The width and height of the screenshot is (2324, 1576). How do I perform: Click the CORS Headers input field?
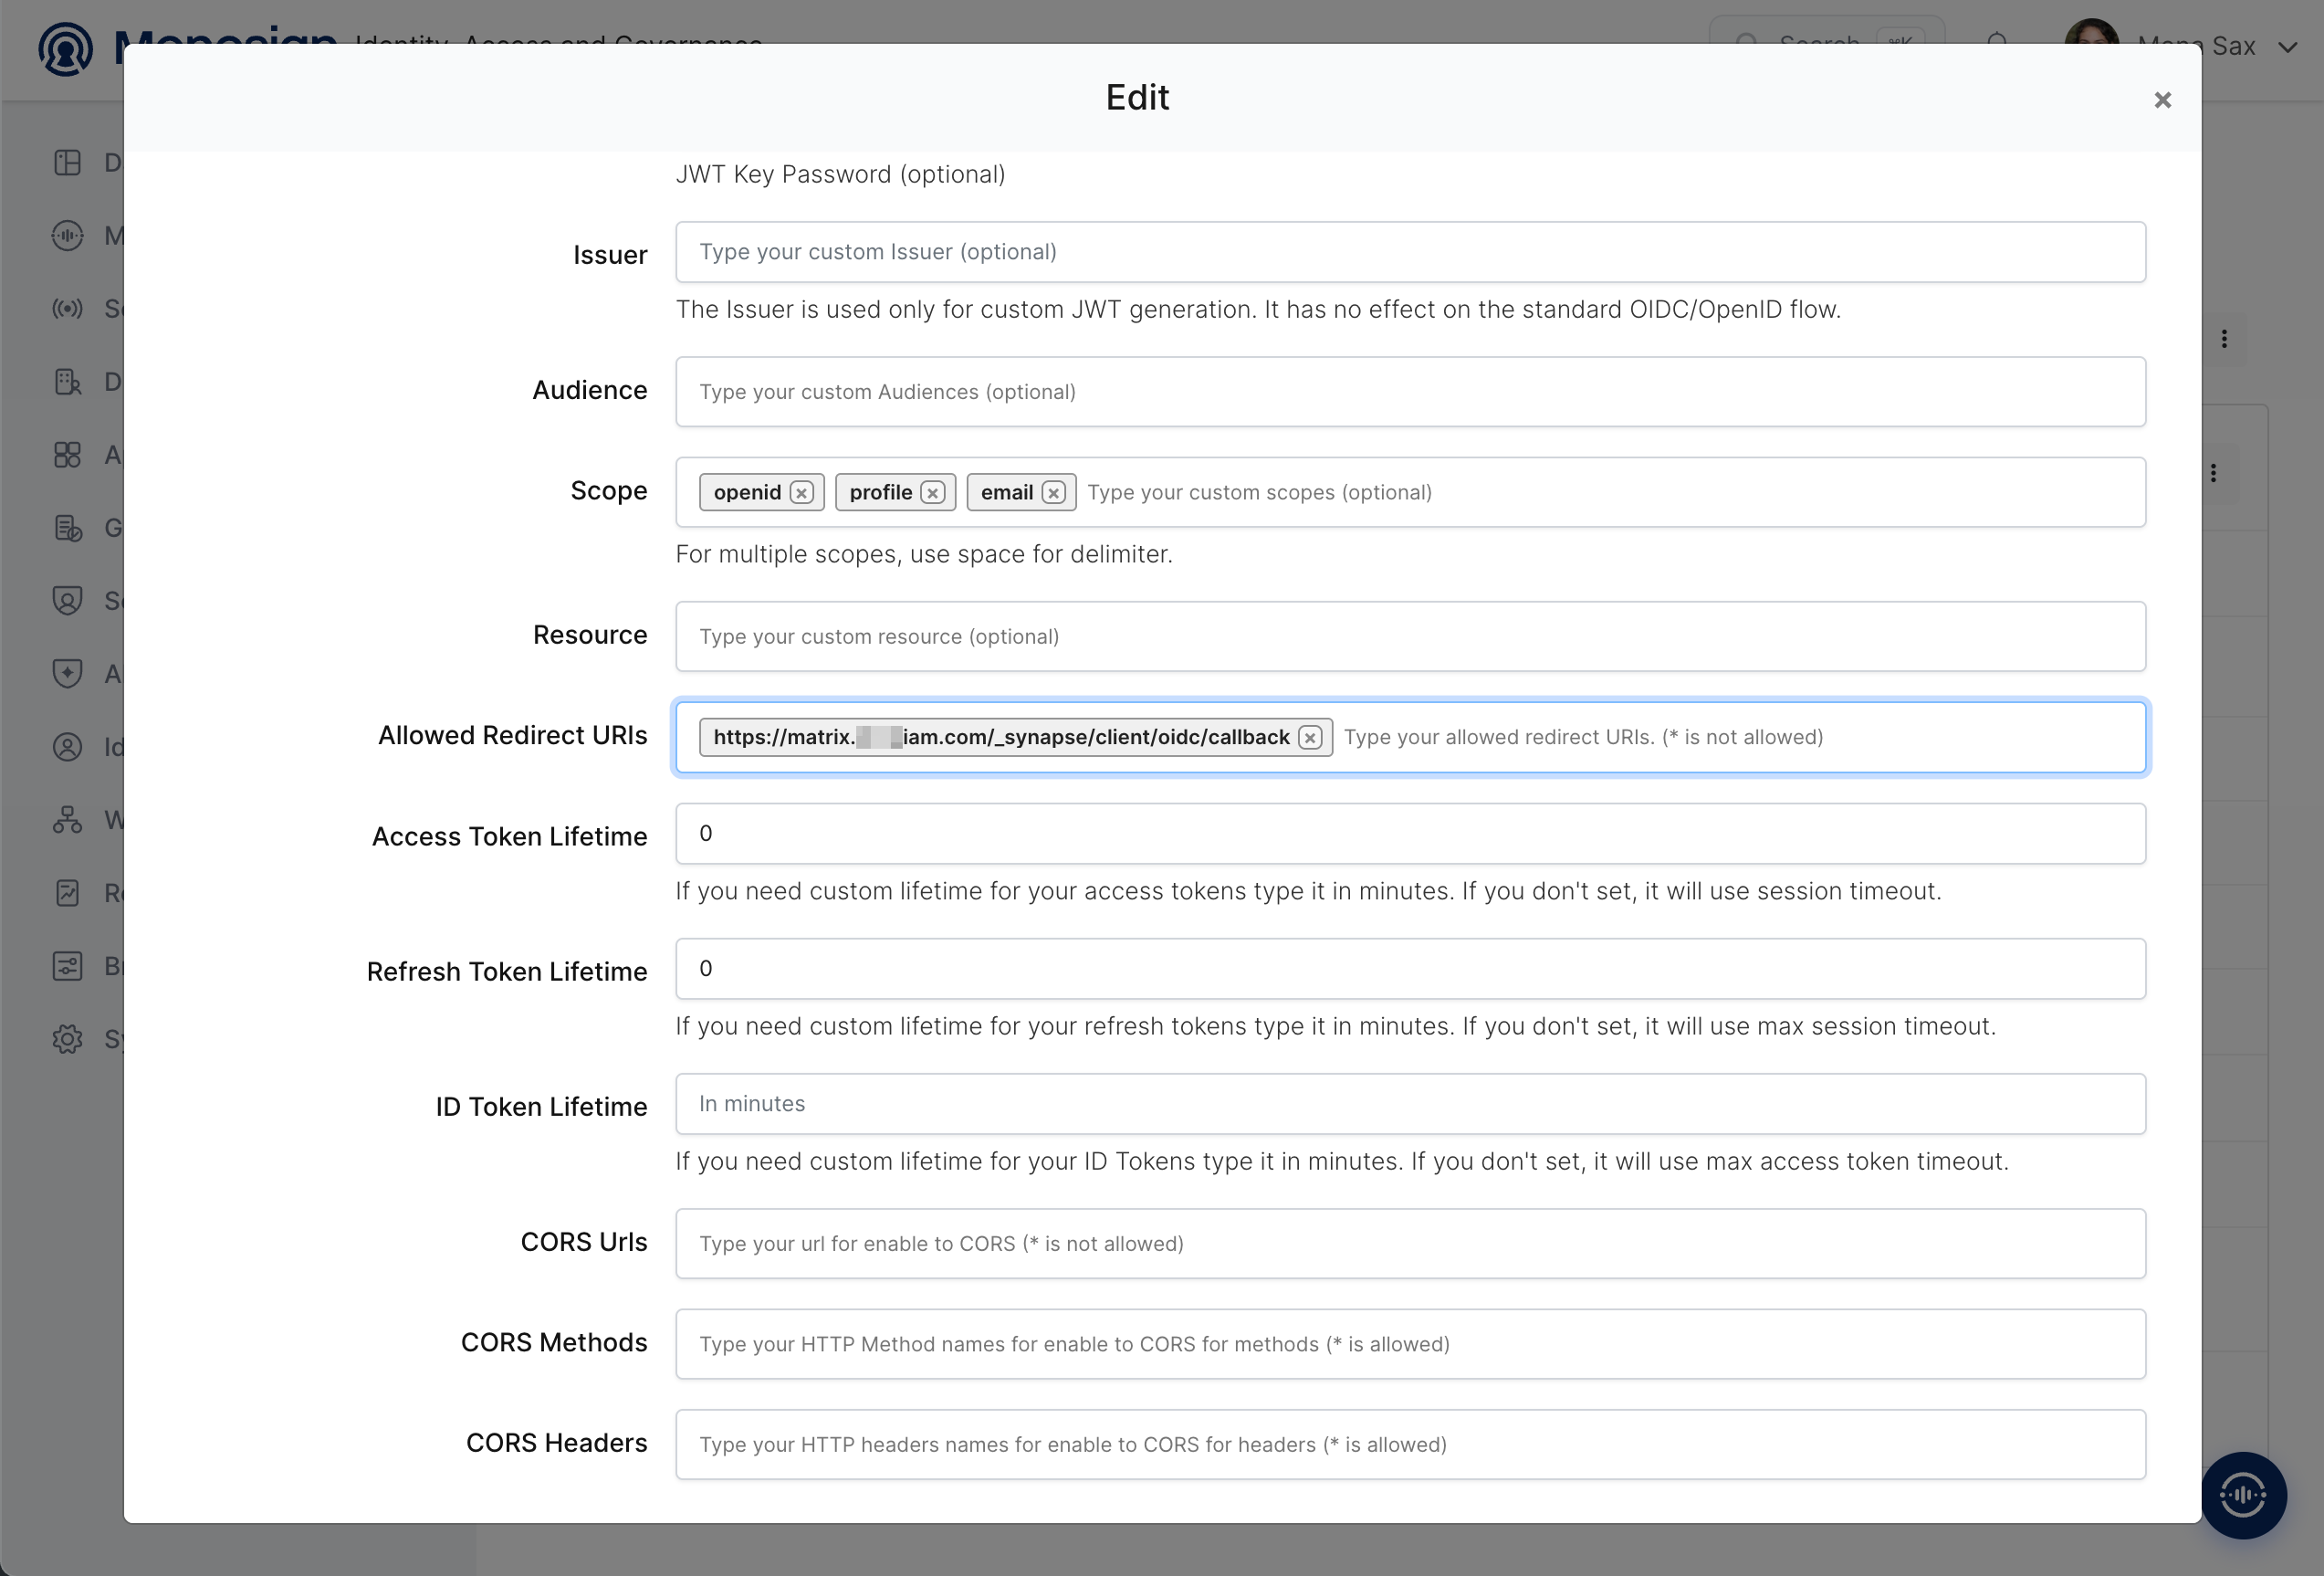click(x=1410, y=1445)
